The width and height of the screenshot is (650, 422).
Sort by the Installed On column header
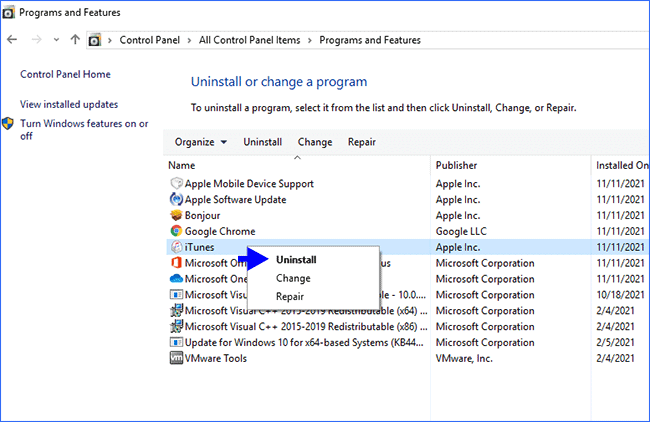pos(622,165)
